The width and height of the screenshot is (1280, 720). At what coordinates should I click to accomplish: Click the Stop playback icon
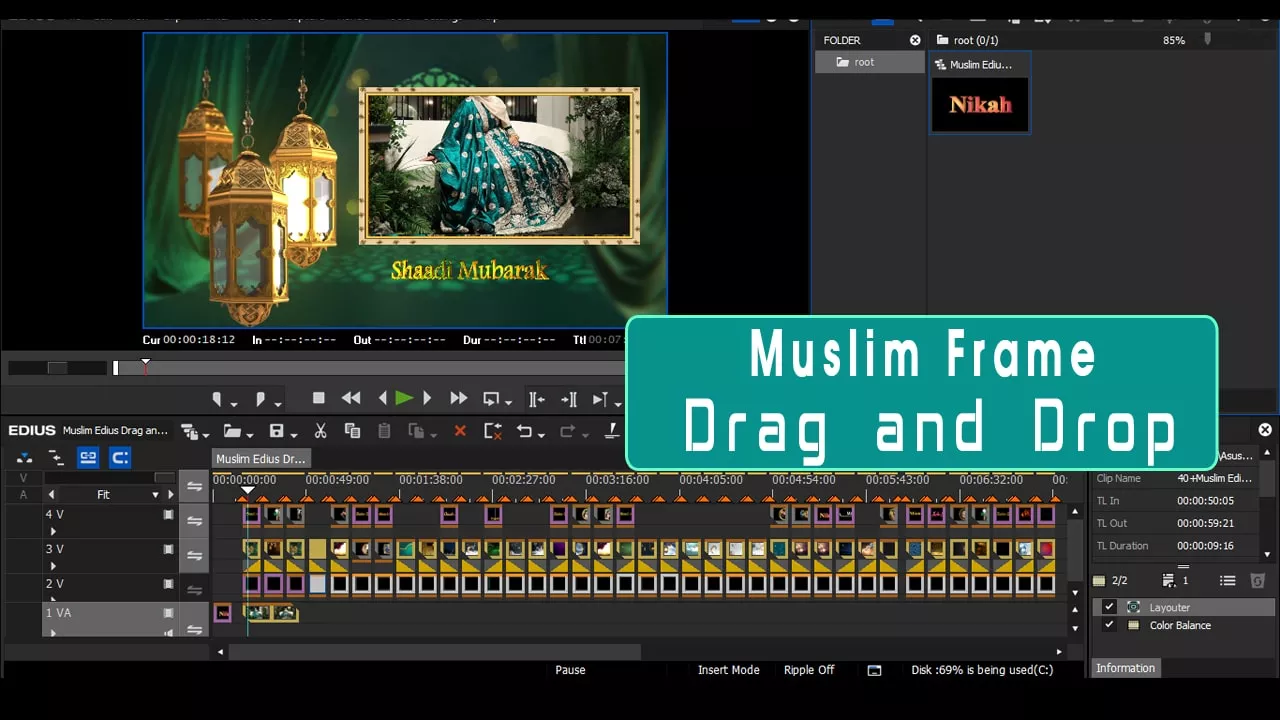pos(318,398)
